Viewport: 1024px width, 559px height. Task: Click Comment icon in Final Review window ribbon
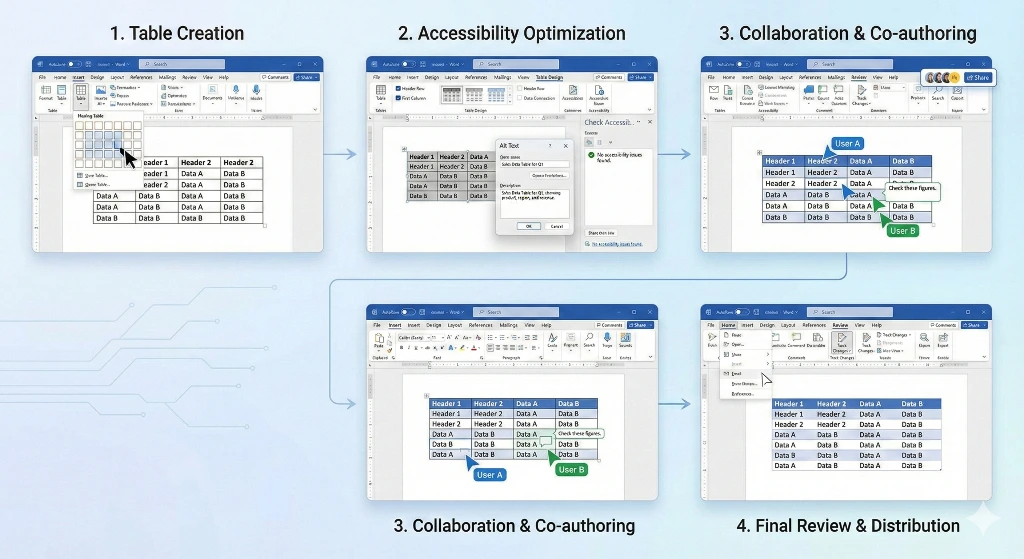(x=796, y=336)
